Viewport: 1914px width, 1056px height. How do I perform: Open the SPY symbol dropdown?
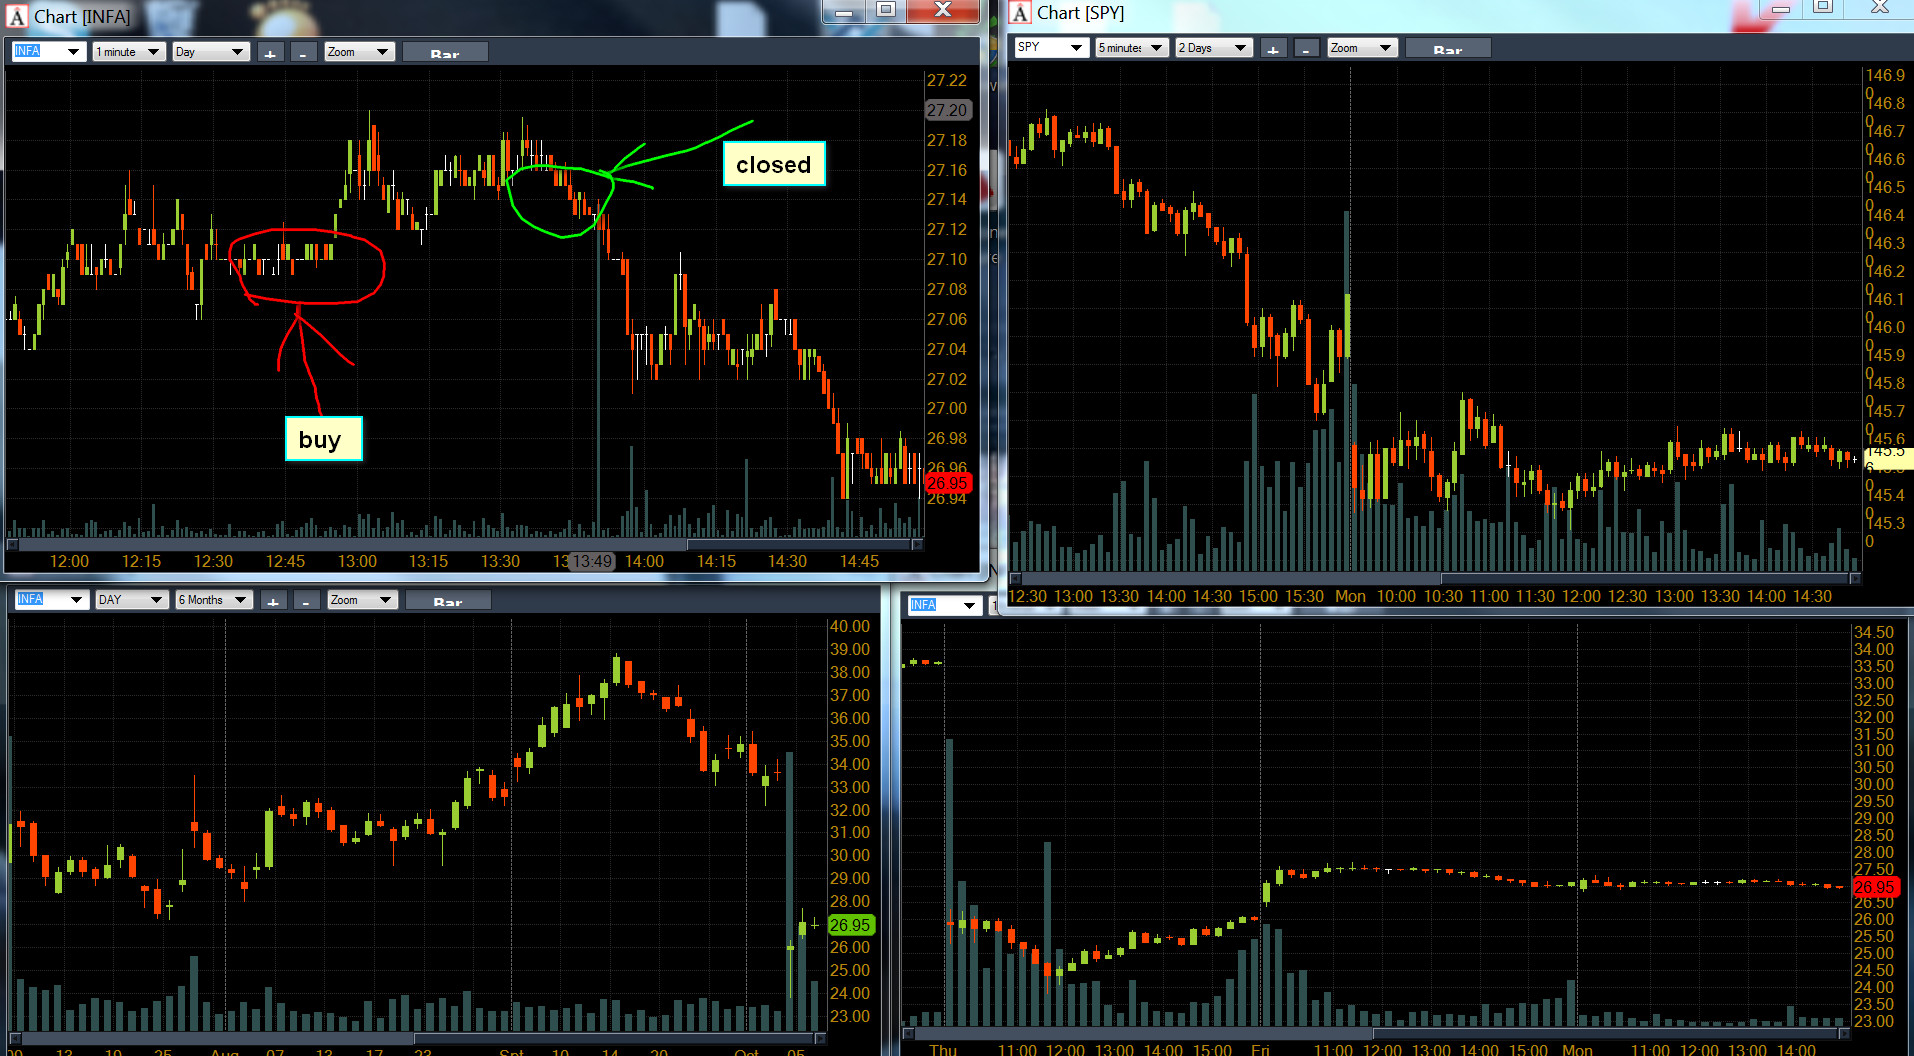point(1051,48)
